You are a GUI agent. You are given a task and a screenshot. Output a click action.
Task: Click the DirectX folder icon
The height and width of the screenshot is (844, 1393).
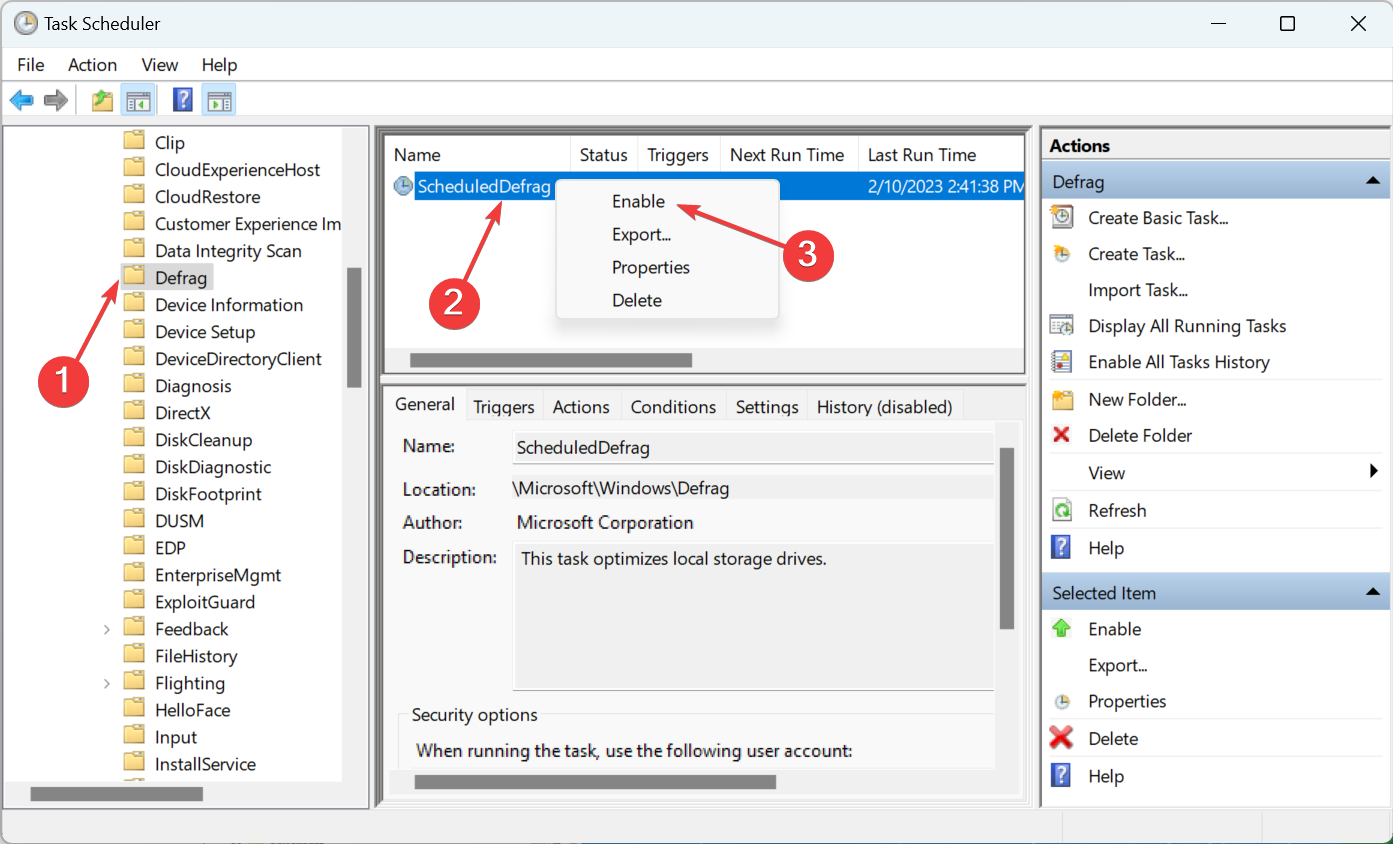(x=134, y=412)
